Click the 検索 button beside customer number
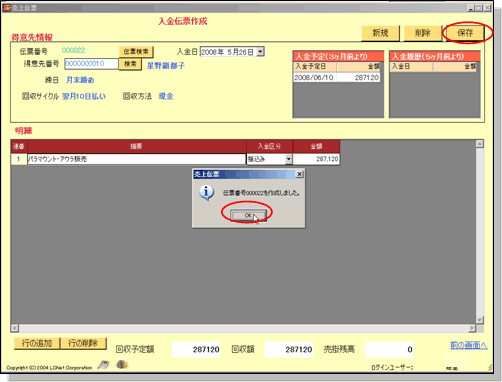Image resolution: width=502 pixels, height=382 pixels. coord(130,64)
